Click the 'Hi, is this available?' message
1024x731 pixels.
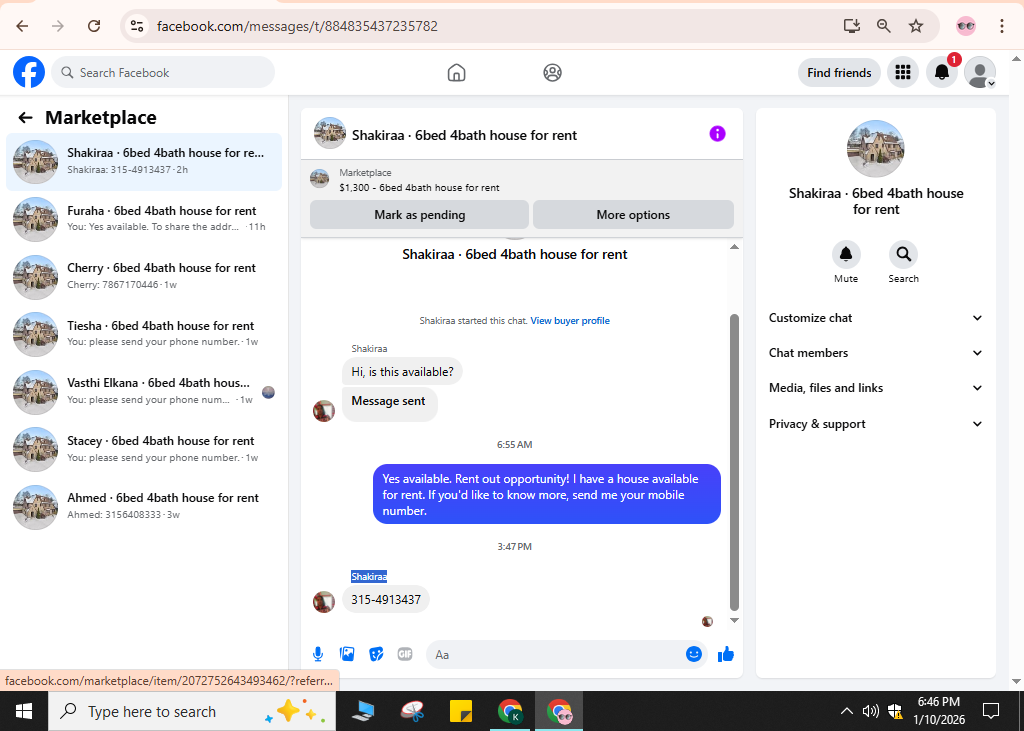click(x=402, y=372)
